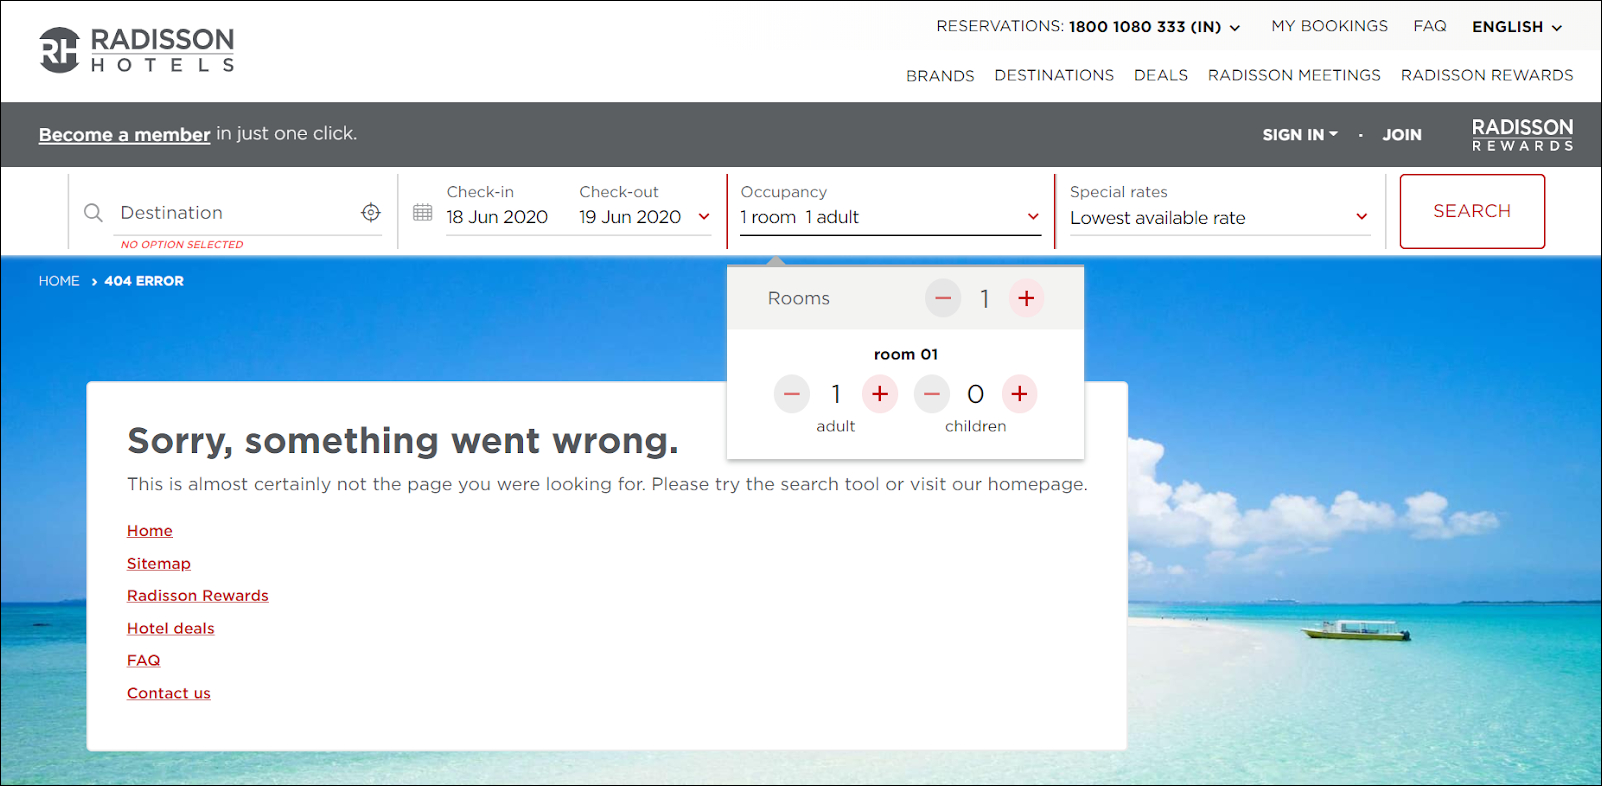Open the calendar icon for dates
This screenshot has width=1602, height=786.
(423, 213)
